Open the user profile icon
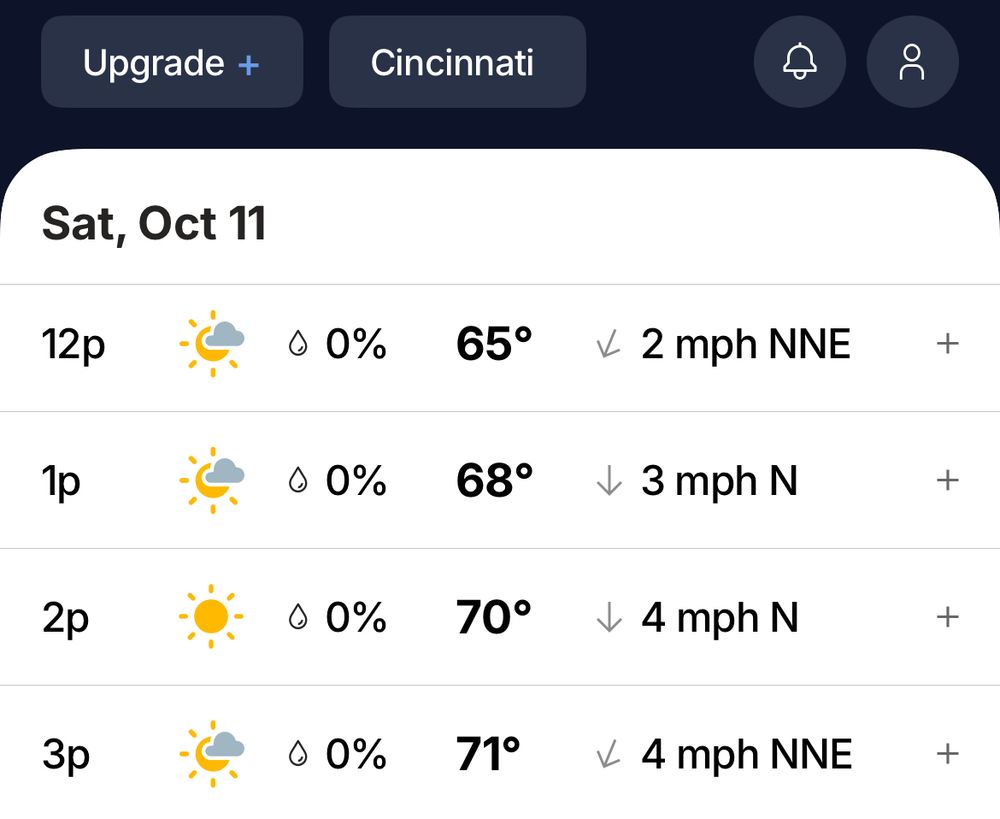The height and width of the screenshot is (819, 1000). click(x=912, y=62)
